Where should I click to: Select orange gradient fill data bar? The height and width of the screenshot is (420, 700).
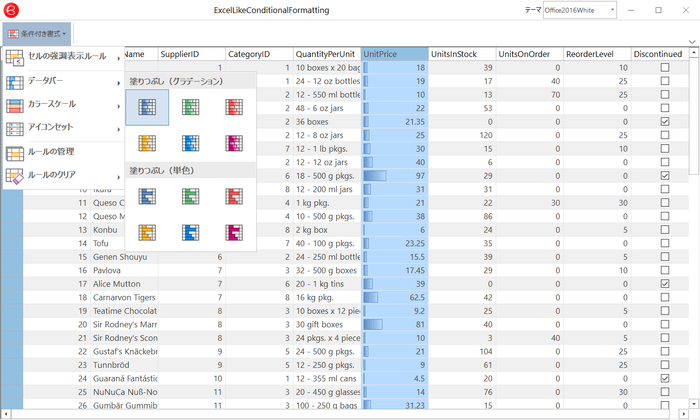pyautogui.click(x=147, y=143)
